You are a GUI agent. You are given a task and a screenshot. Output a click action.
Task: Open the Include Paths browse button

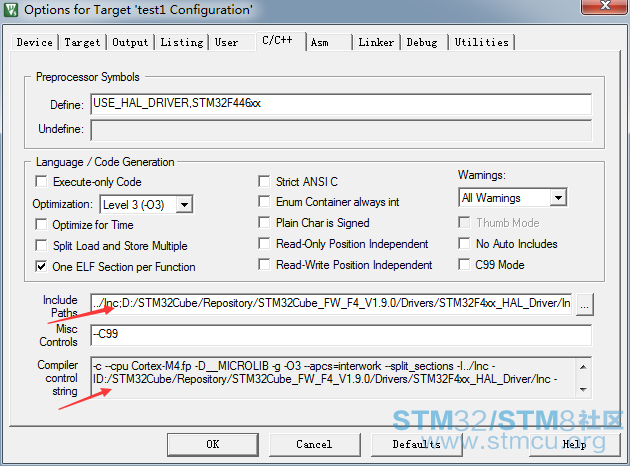point(585,305)
